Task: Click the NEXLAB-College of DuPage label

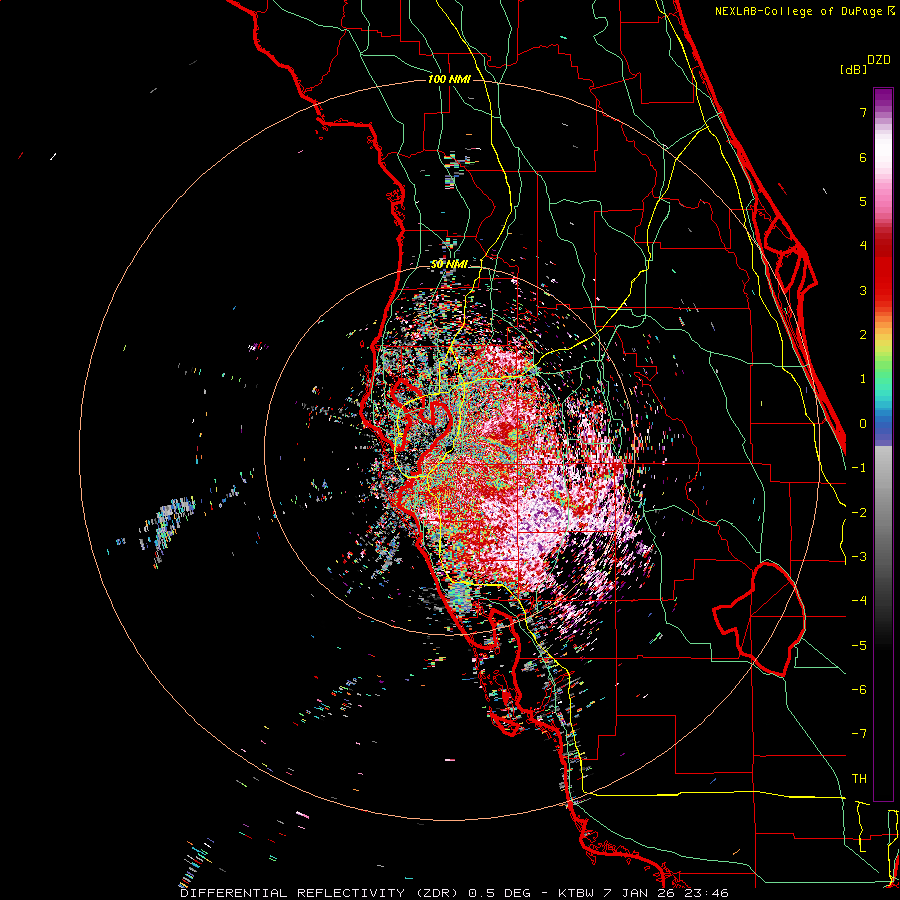Action: click(x=801, y=11)
